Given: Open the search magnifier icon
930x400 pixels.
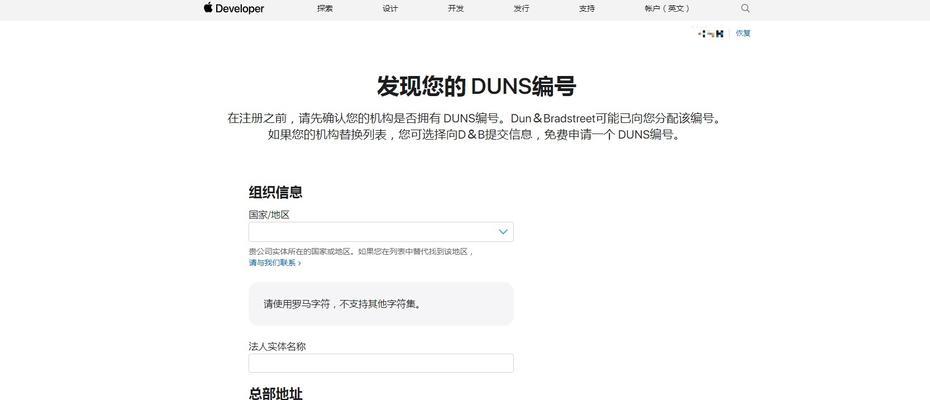Looking at the screenshot, I should click(746, 8).
